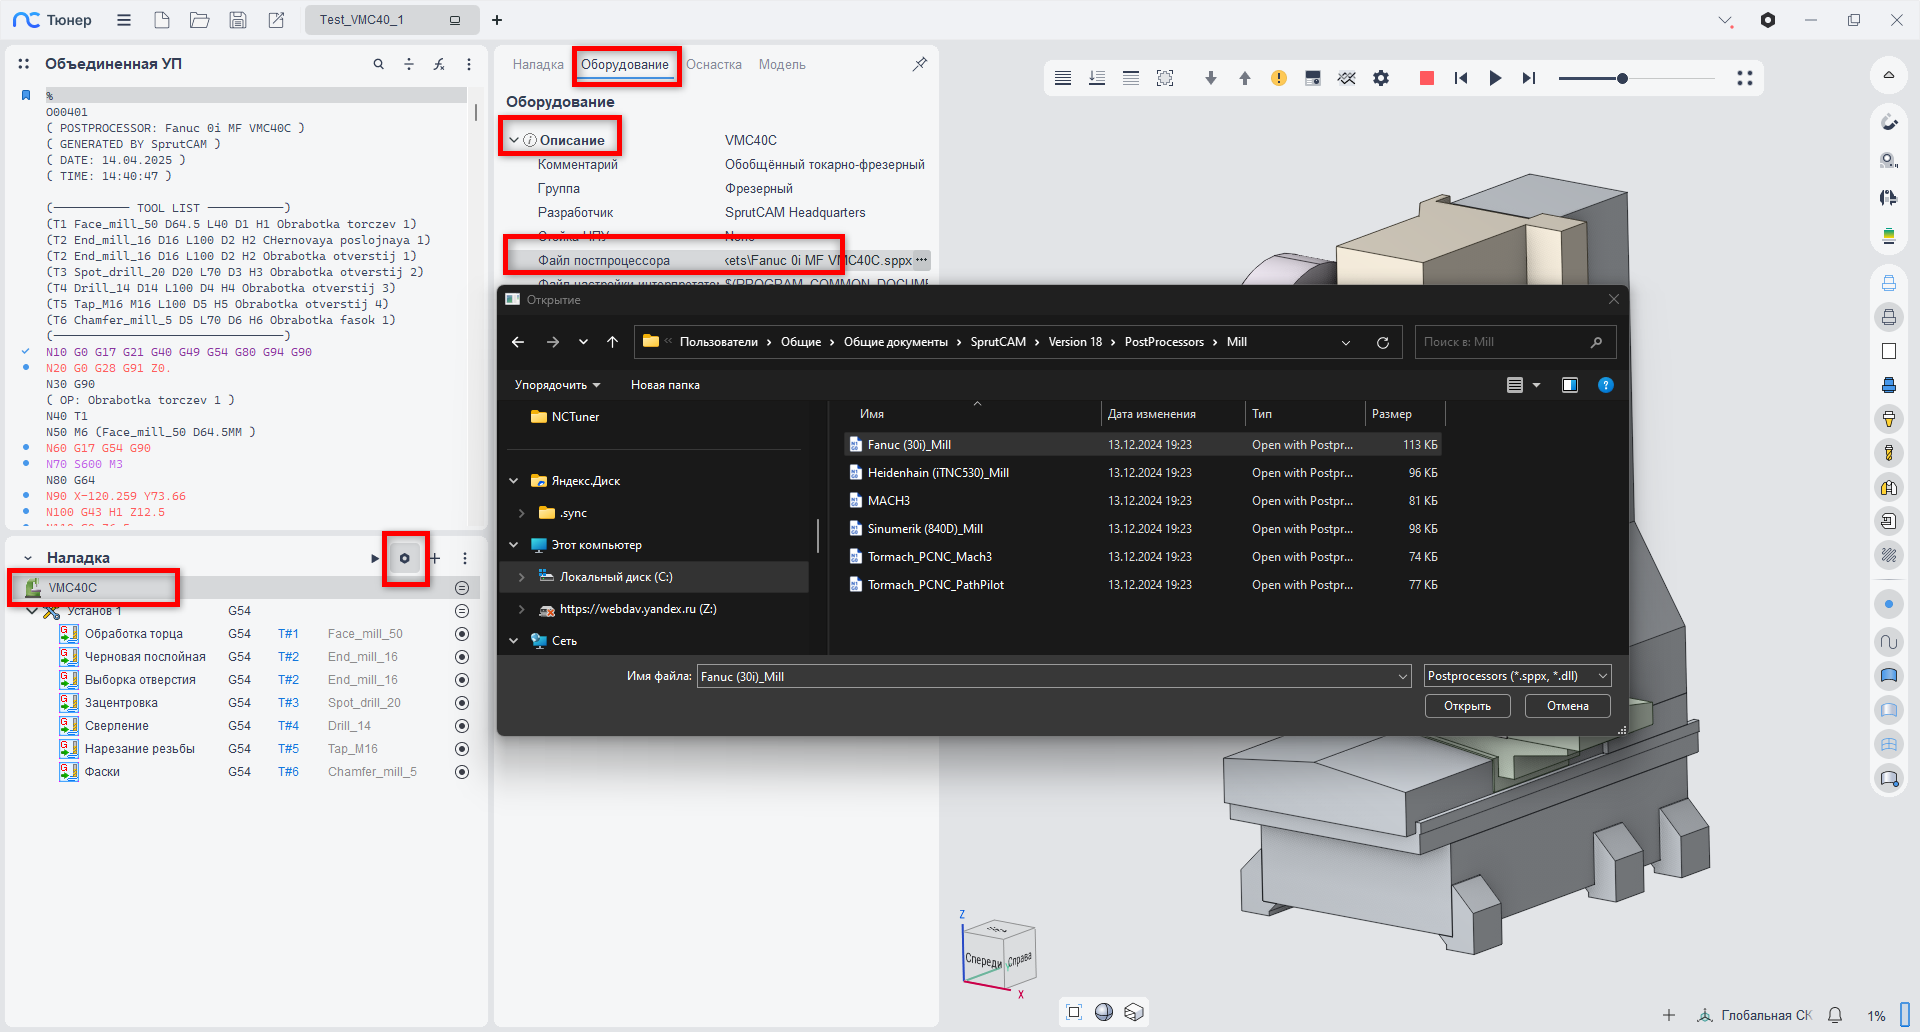Click the Открыть button
The width and height of the screenshot is (1920, 1032).
(x=1467, y=706)
